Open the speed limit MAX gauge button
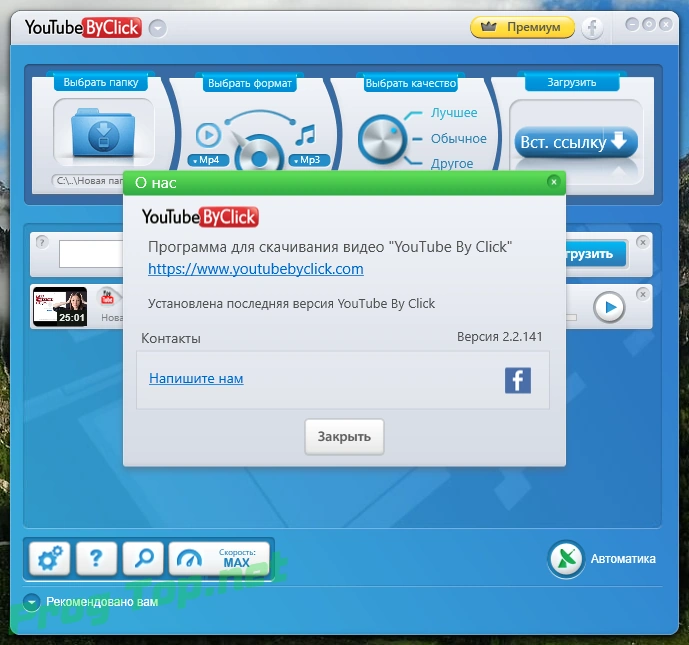The width and height of the screenshot is (689, 645). [x=219, y=558]
